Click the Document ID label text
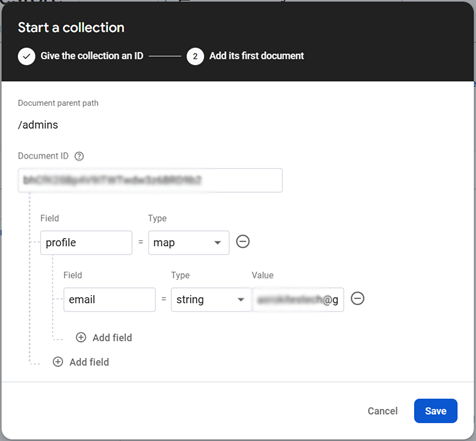Screen dimensions: 476x441 pos(43,156)
